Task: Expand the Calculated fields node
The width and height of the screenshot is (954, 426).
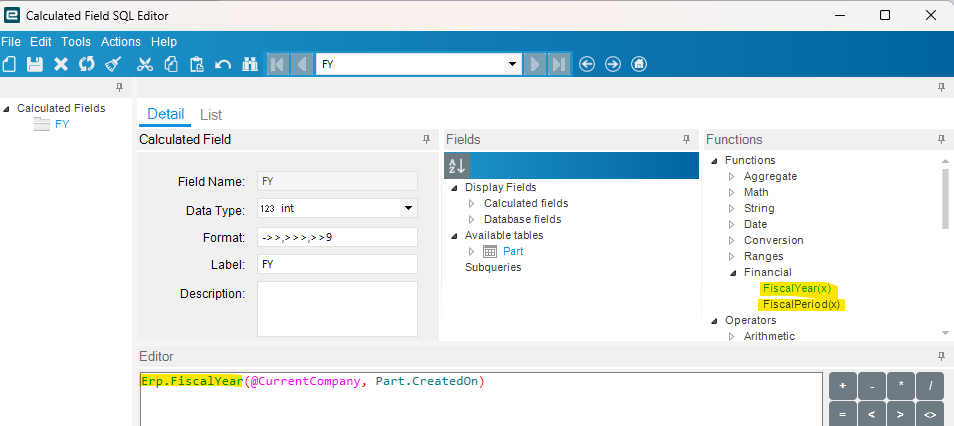Action: click(x=471, y=203)
